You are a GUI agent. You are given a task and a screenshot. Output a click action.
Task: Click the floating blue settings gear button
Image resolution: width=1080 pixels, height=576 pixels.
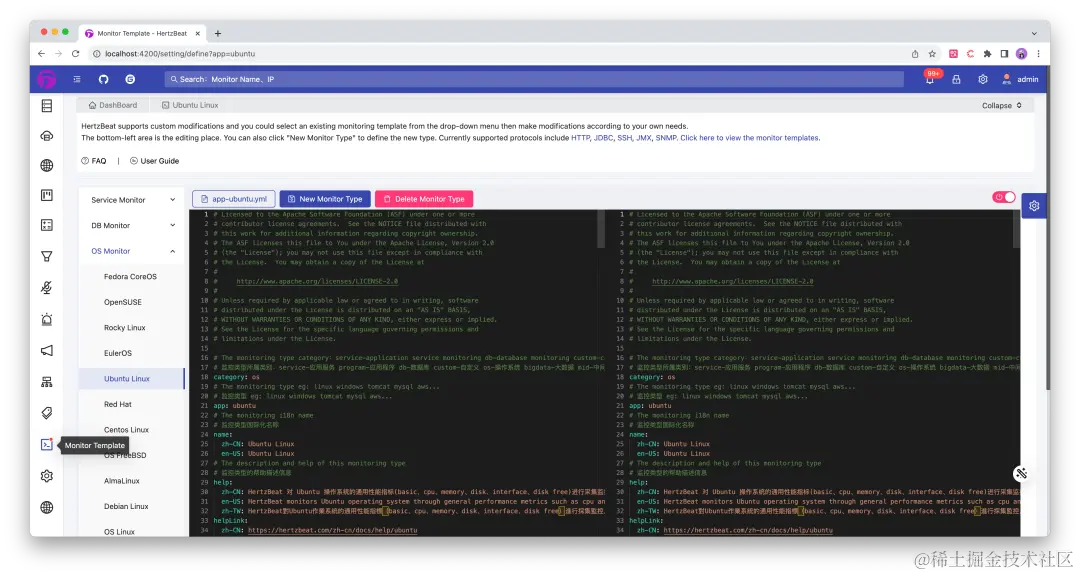click(1035, 206)
